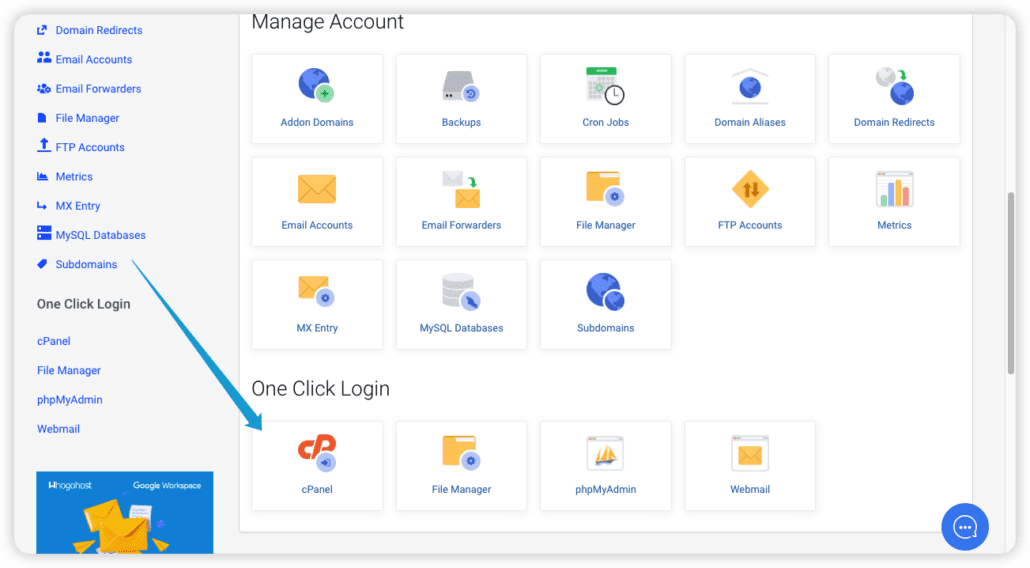Click the Email Accounts envelope card icon
This screenshot has height=568, width=1030.
click(x=317, y=189)
